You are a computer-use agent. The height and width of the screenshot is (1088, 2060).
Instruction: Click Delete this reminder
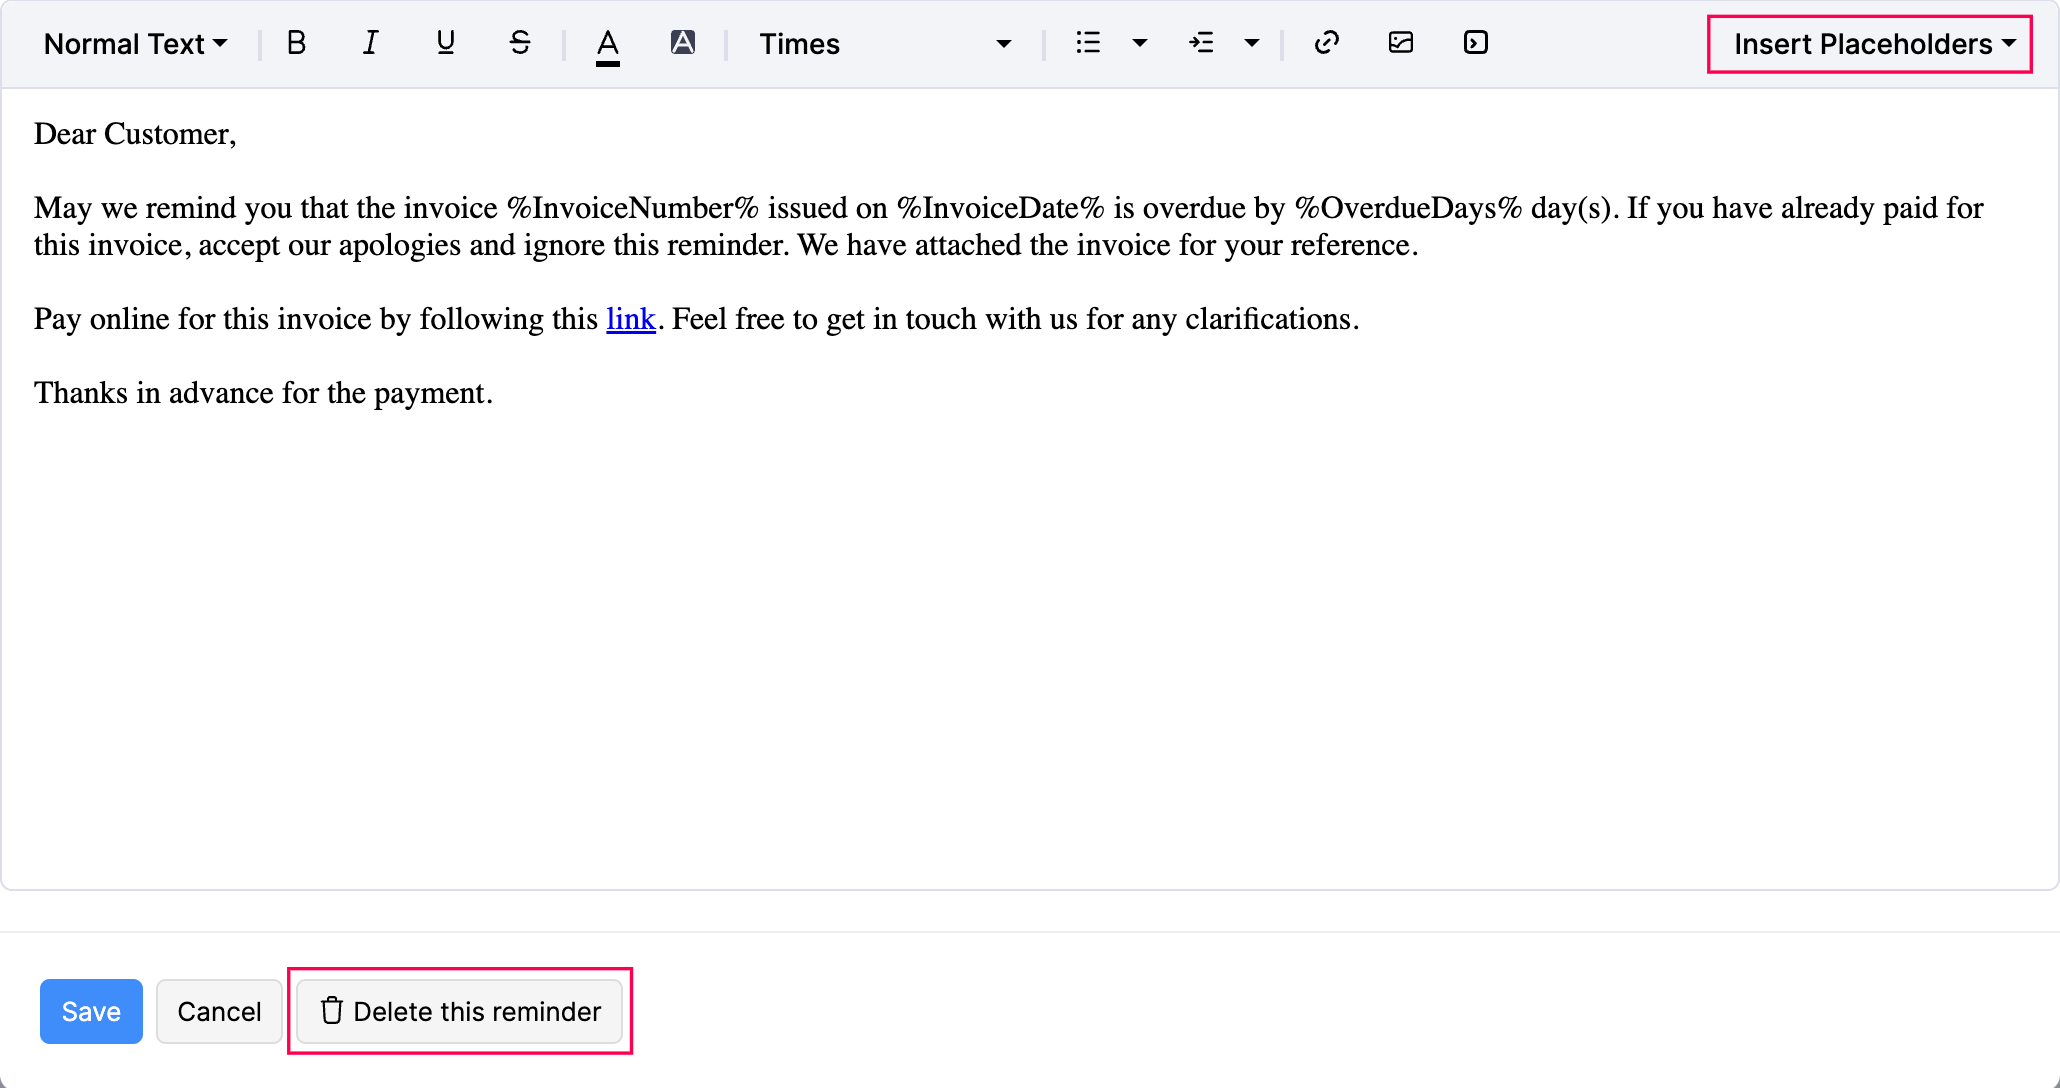(x=461, y=1011)
